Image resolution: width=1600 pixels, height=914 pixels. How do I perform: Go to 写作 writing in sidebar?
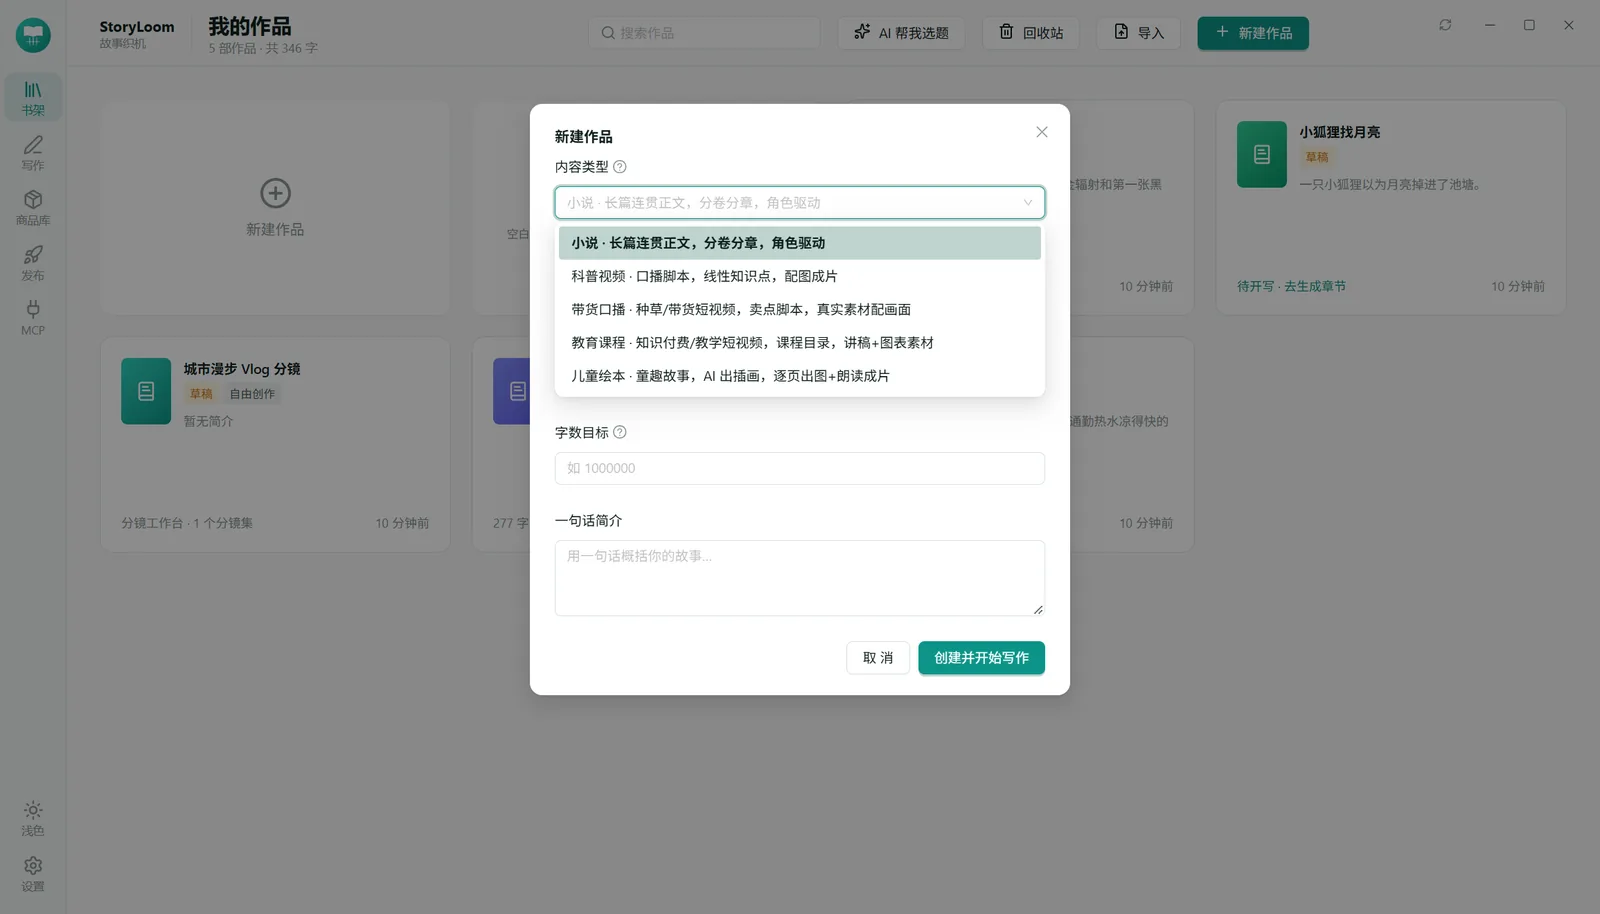click(33, 153)
